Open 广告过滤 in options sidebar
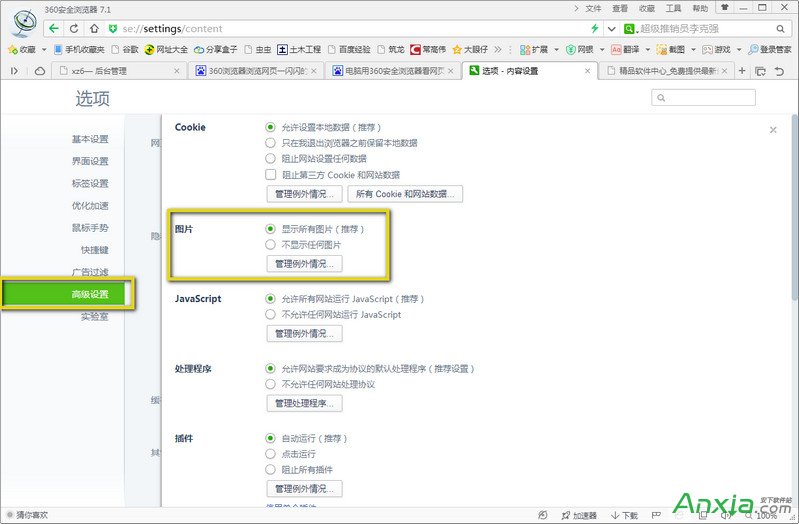799x524 pixels. tap(90, 272)
